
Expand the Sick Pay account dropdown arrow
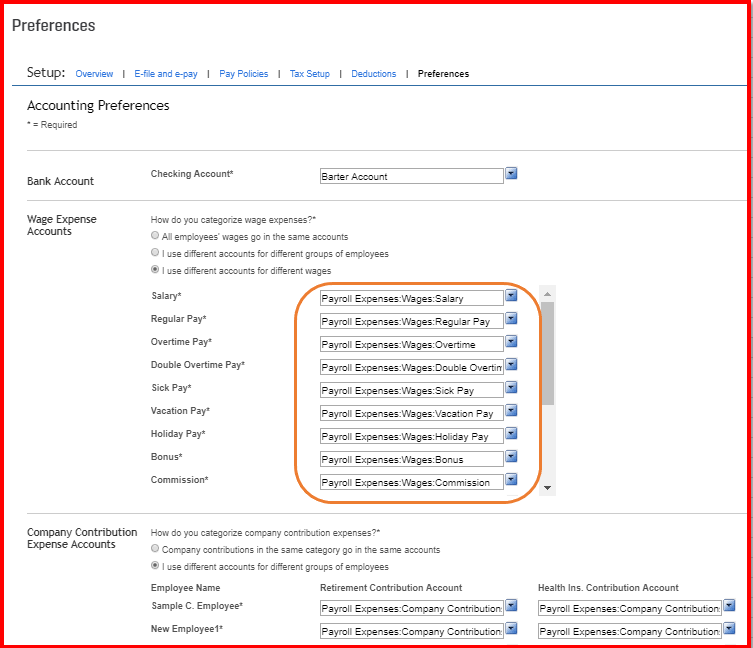tap(511, 388)
